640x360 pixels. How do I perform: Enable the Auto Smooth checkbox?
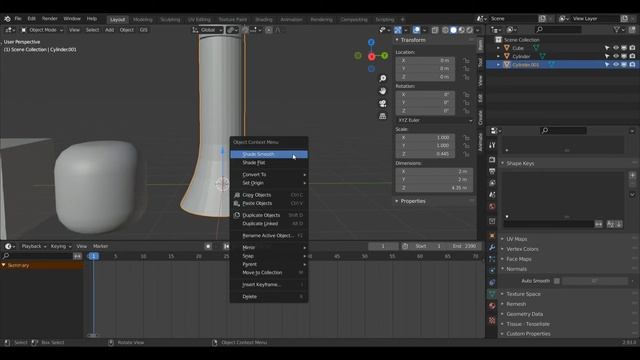coord(557,281)
